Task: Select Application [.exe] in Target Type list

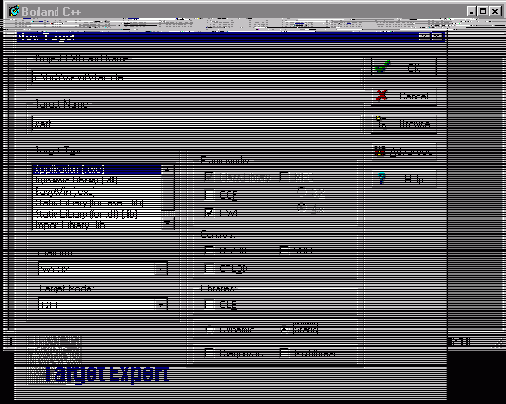Action: click(97, 169)
